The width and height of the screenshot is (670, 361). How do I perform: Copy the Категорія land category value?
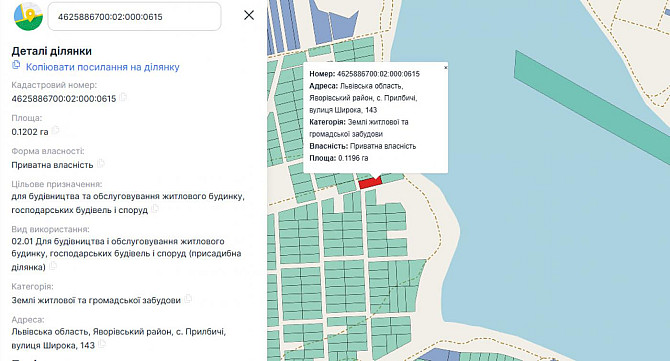pos(188,299)
